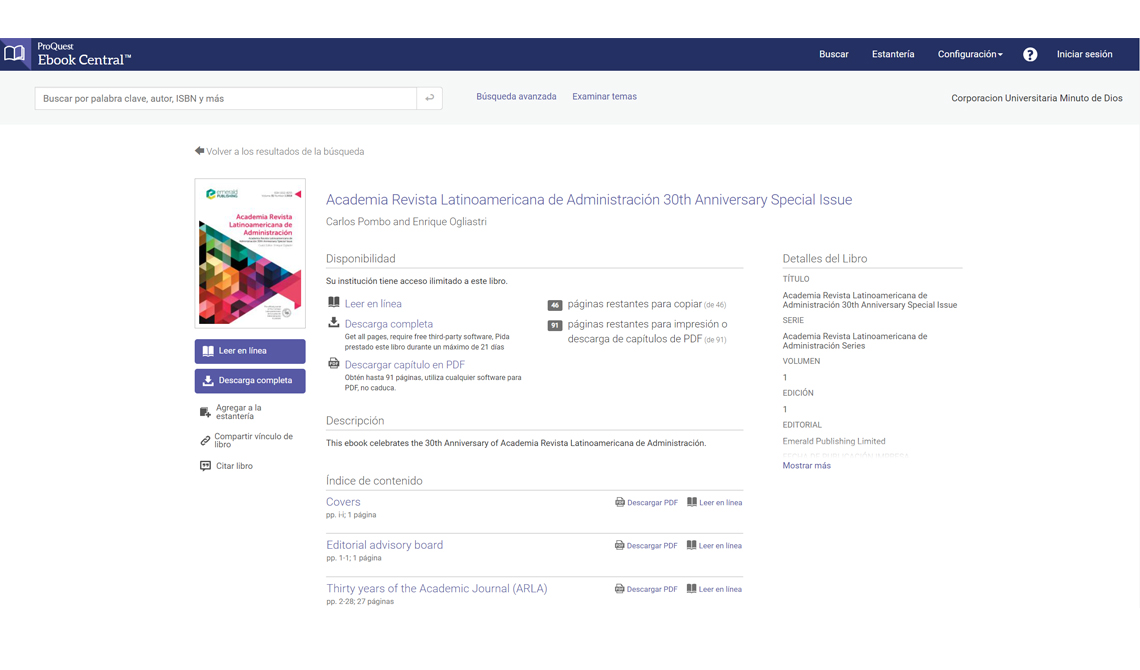This screenshot has width=1140, height=670.
Task: Click the book cover thumbnail image
Action: coord(250,253)
